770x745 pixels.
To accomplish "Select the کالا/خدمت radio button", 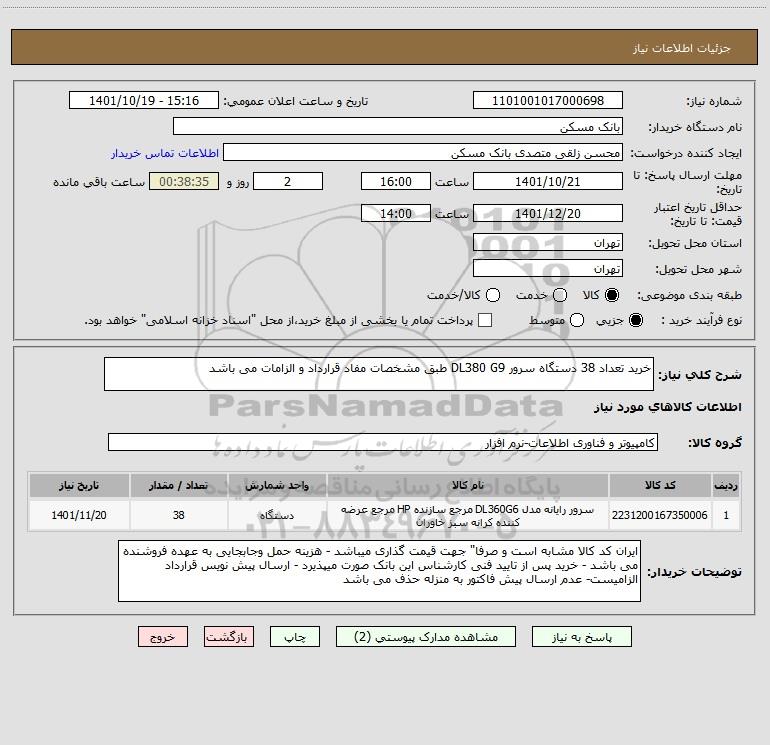I will point(493,295).
